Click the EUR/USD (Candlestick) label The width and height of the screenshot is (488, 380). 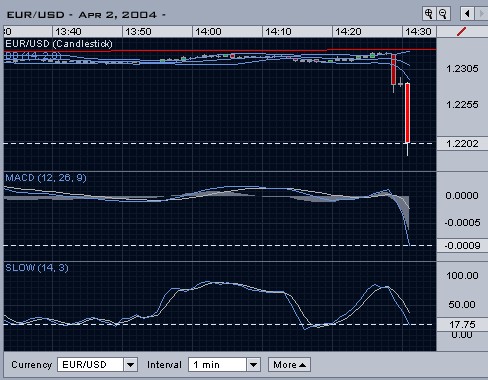pyautogui.click(x=59, y=44)
